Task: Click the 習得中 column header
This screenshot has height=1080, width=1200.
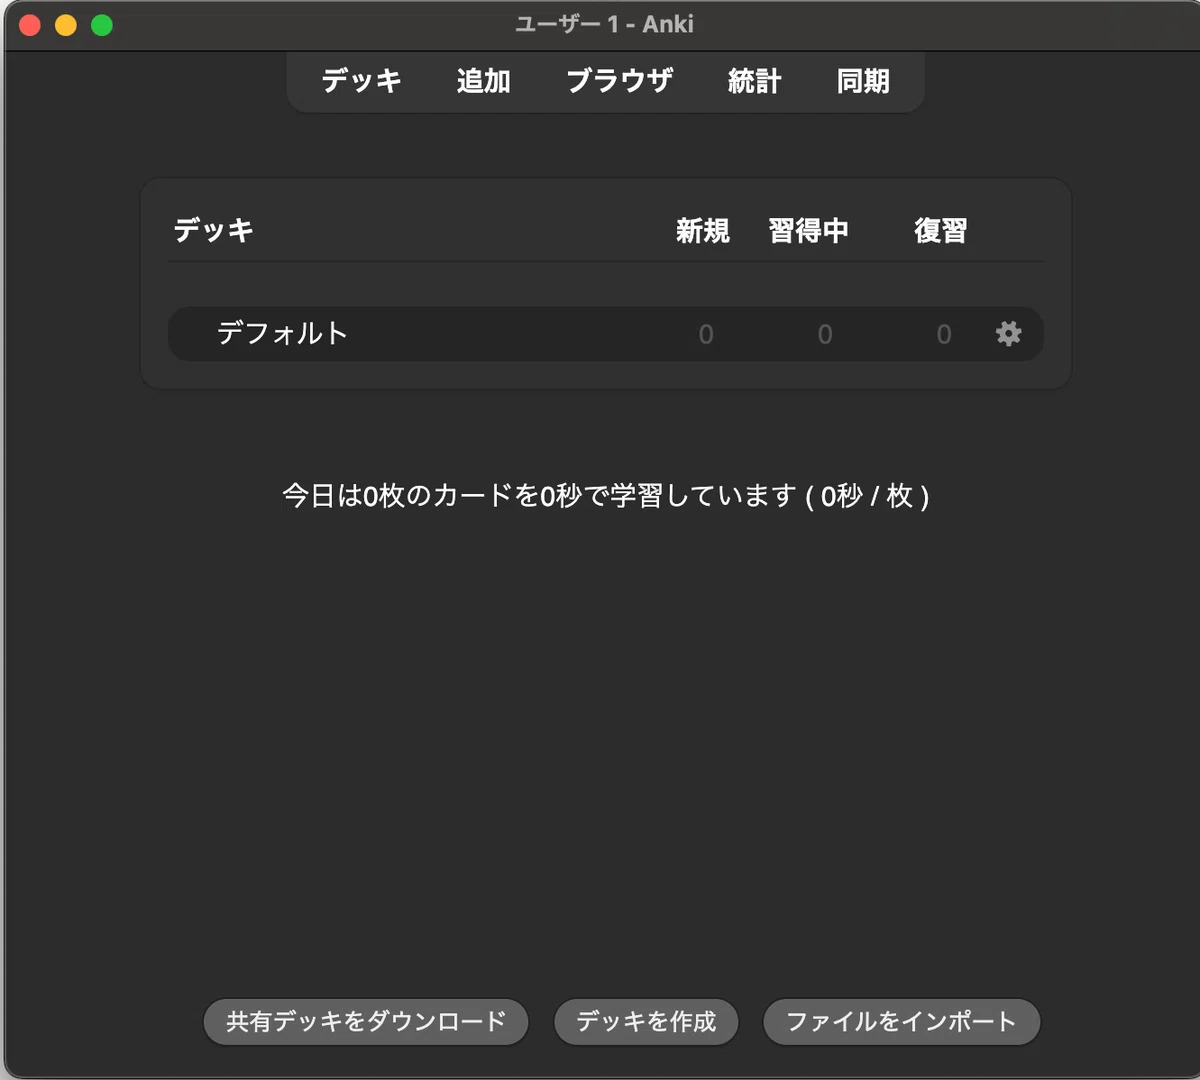Action: pyautogui.click(x=808, y=231)
